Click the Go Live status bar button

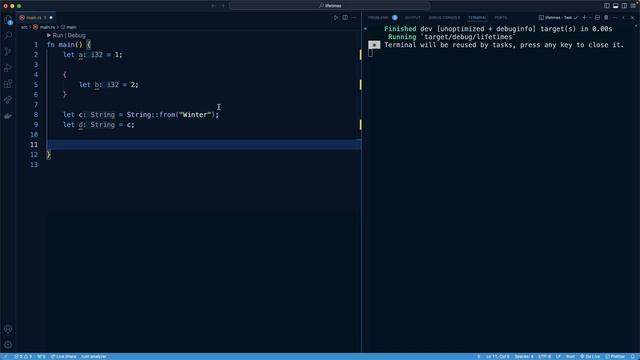pos(590,357)
